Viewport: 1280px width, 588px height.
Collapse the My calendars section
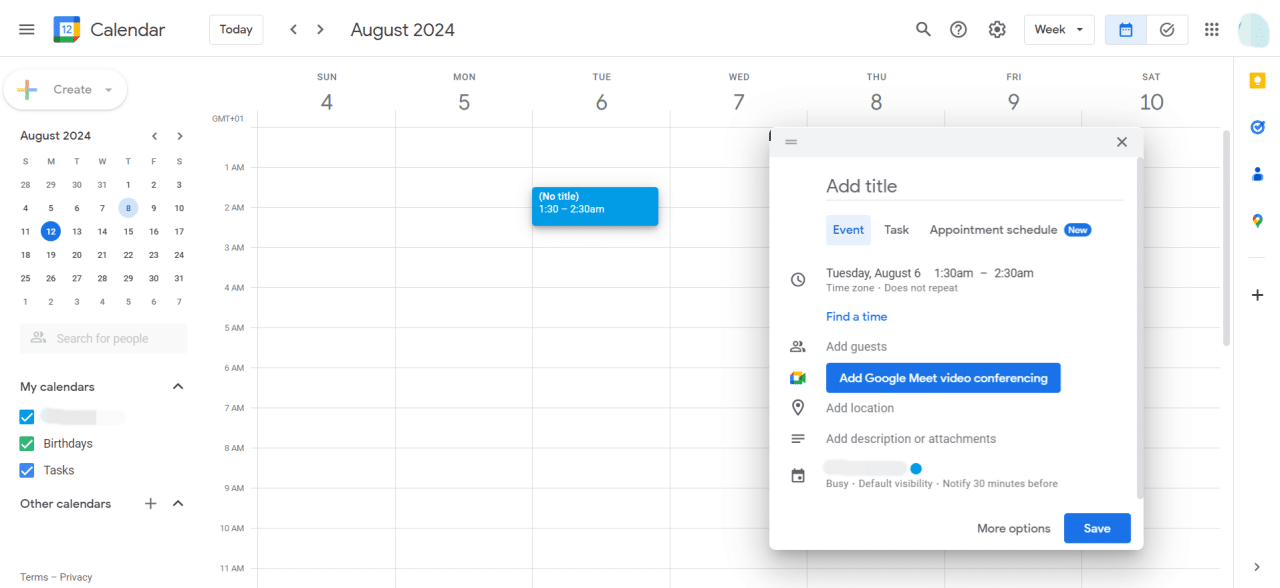click(x=177, y=386)
